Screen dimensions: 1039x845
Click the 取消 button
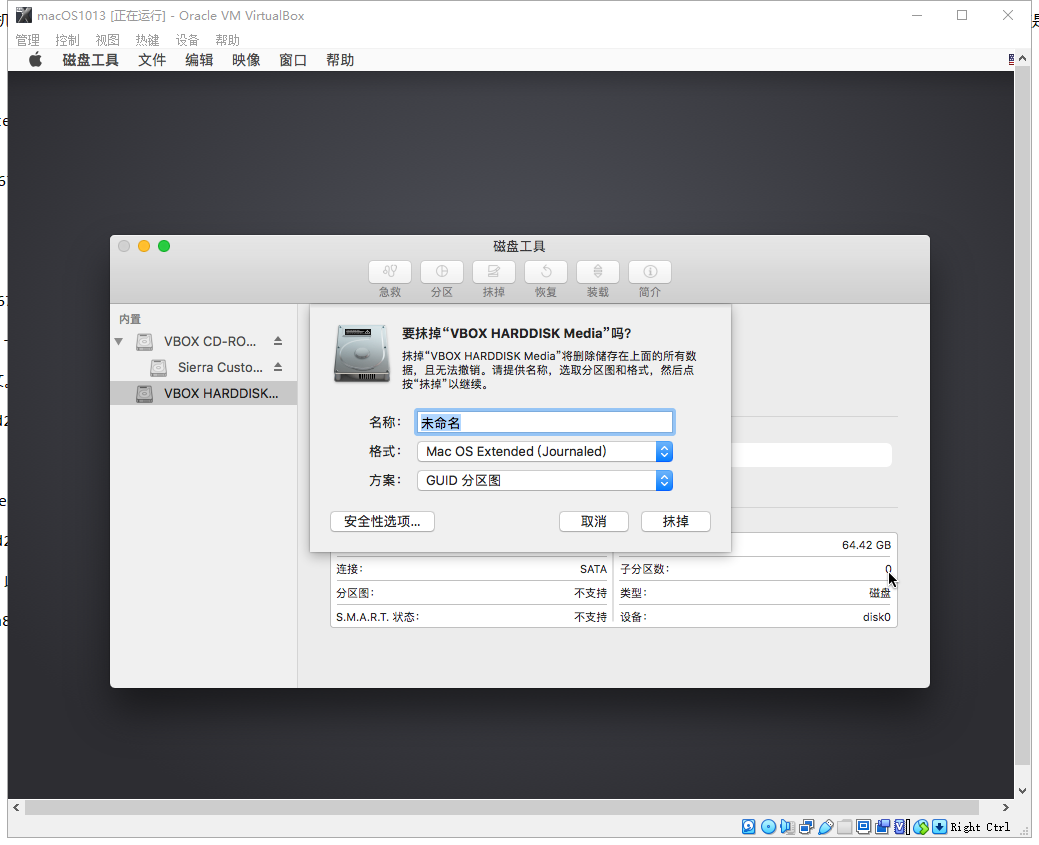coord(594,522)
